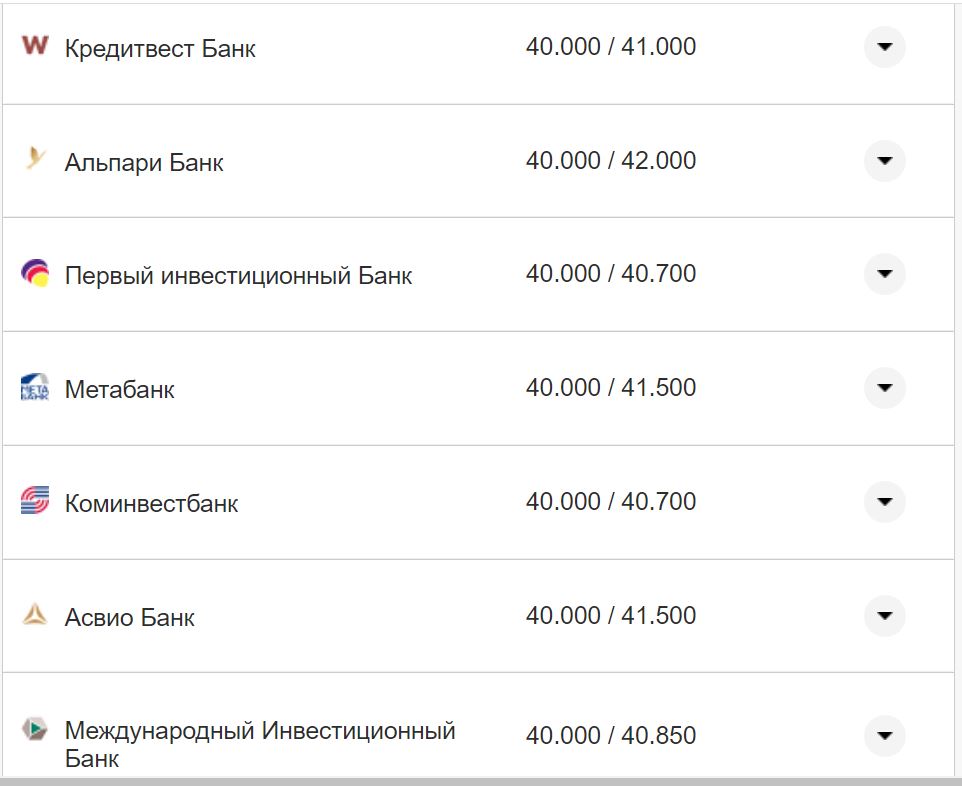
Task: Click the Коминвестбанк striped logo icon
Action: (33, 502)
